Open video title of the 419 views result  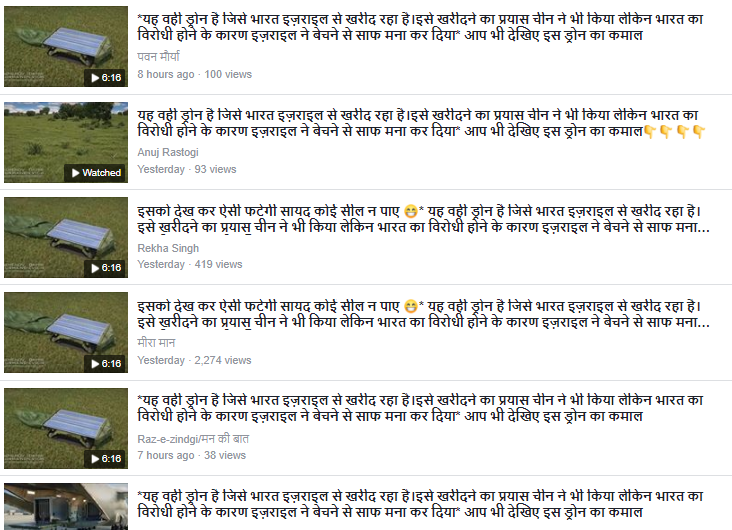pos(423,219)
